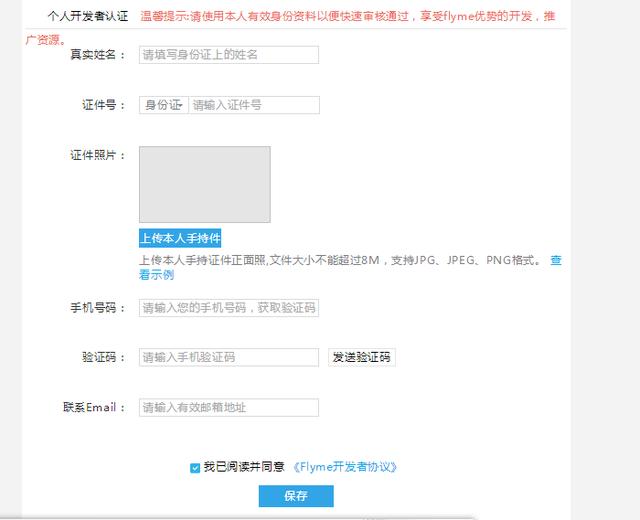This screenshot has height=520, width=640.
Task: Click the 个人开发者认证 heading text
Action: pos(88,17)
